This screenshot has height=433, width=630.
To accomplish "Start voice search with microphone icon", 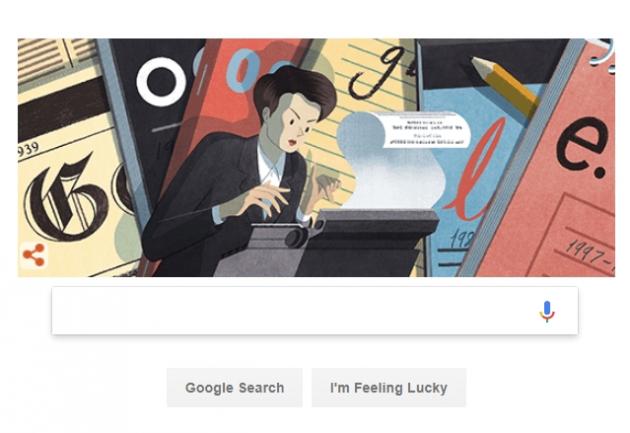I will [546, 311].
